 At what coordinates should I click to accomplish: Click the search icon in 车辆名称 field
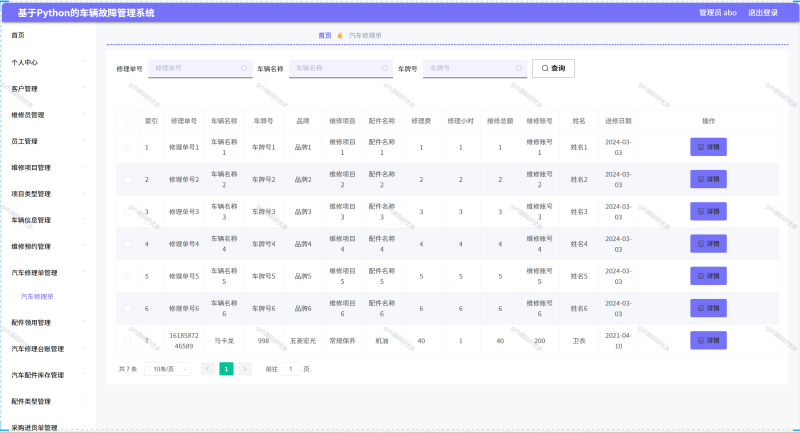[x=385, y=68]
